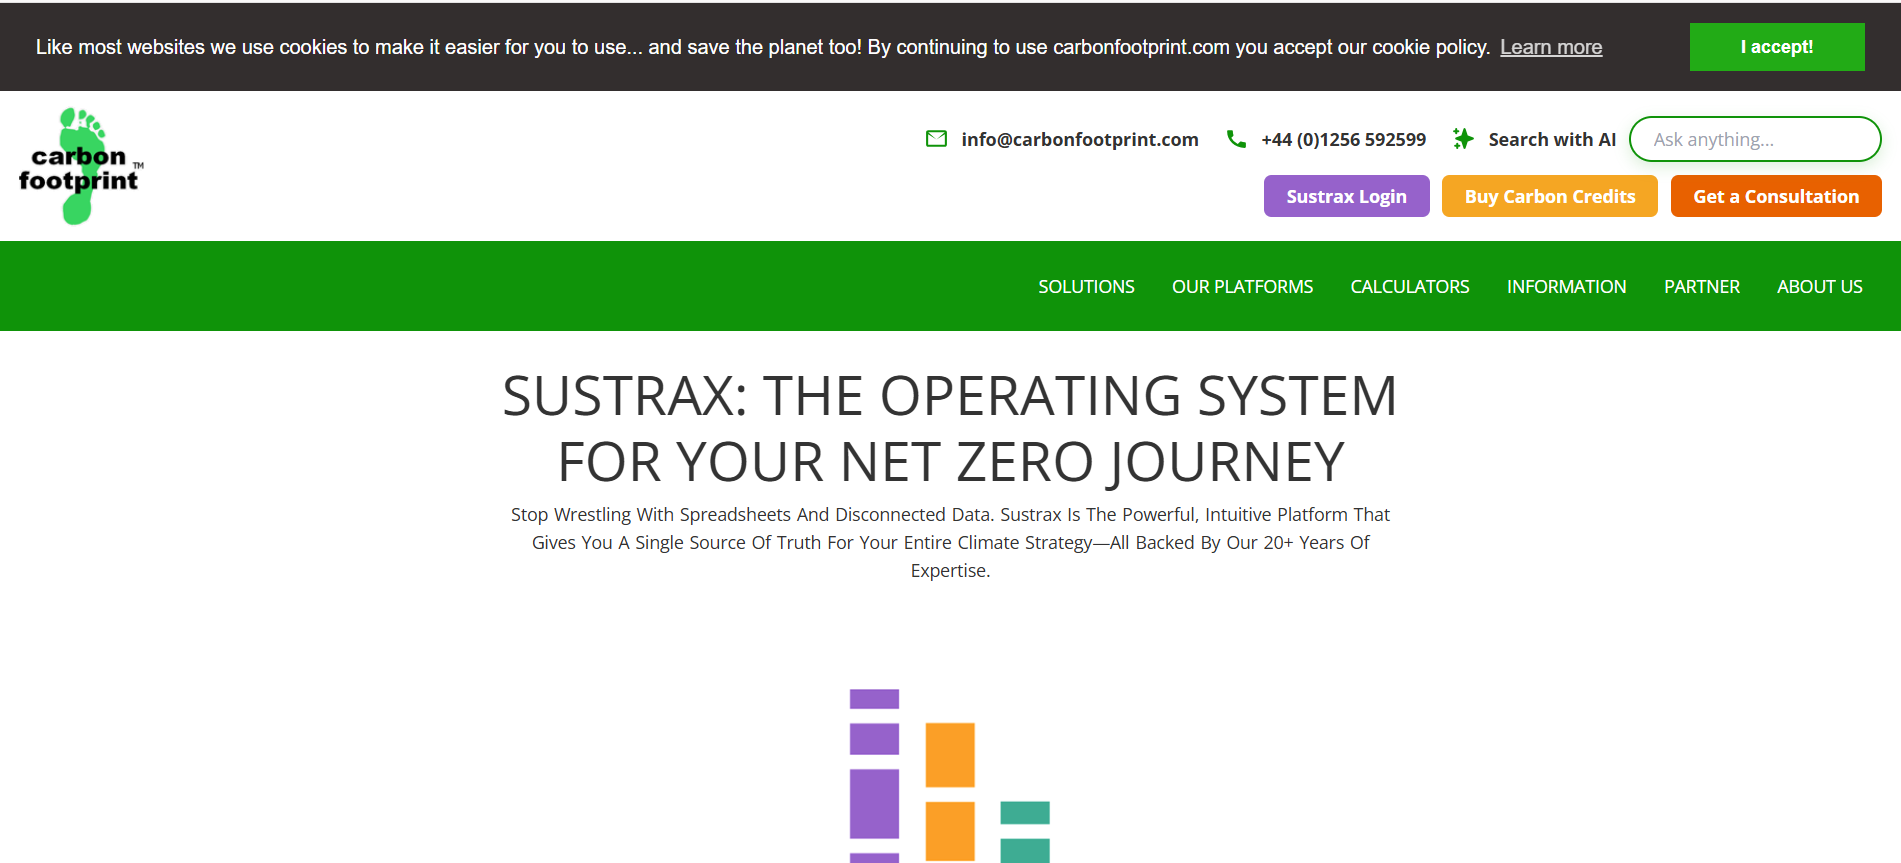The image size is (1901, 863).
Task: Click the Search with AI label
Action: [1552, 139]
